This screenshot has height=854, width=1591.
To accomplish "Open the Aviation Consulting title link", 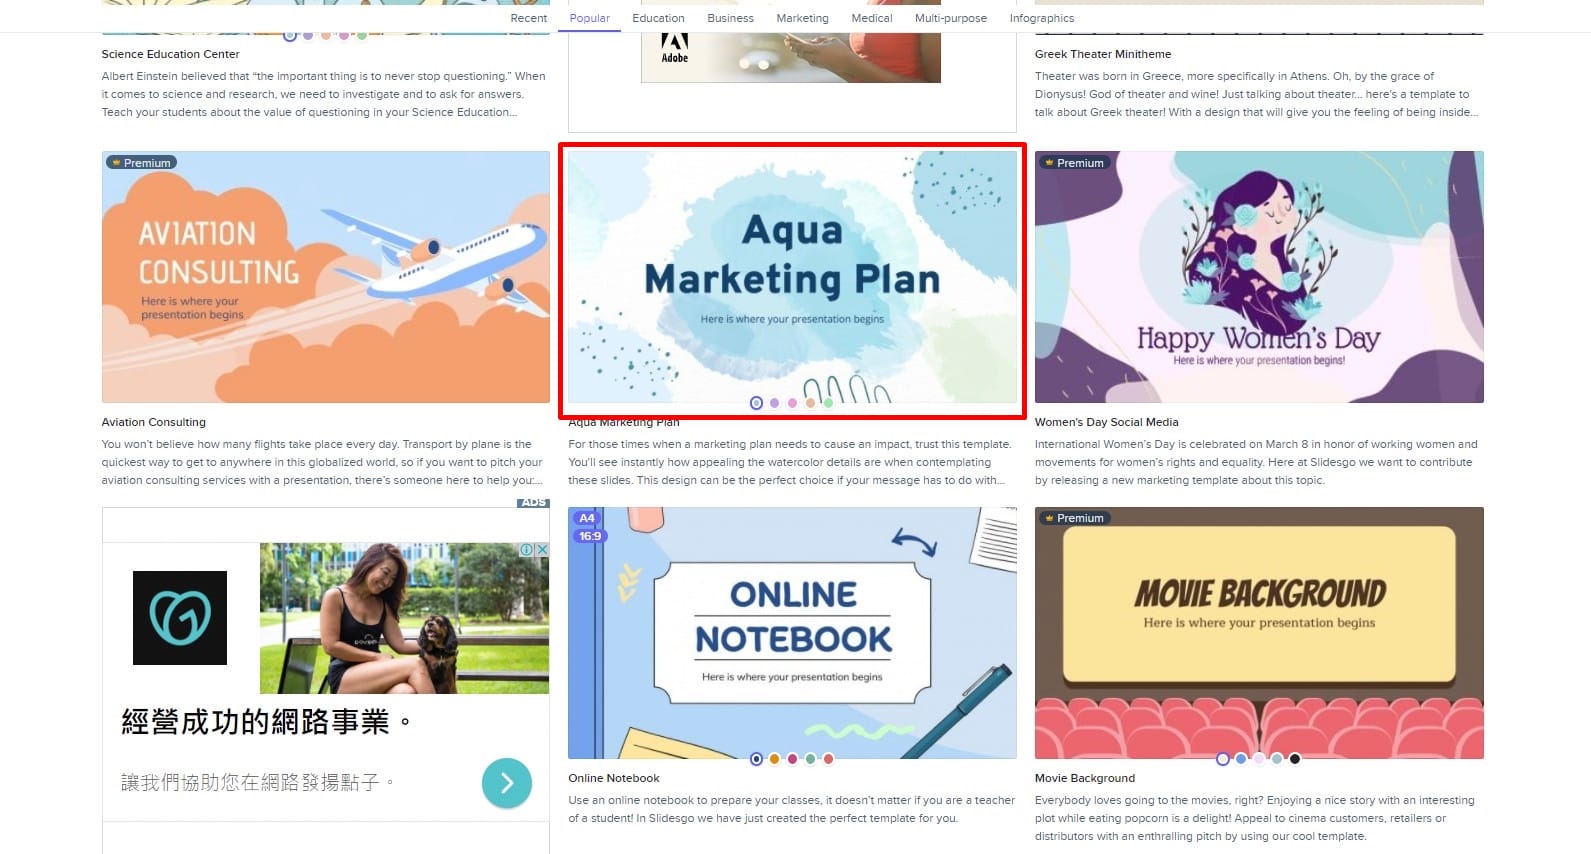I will [153, 422].
